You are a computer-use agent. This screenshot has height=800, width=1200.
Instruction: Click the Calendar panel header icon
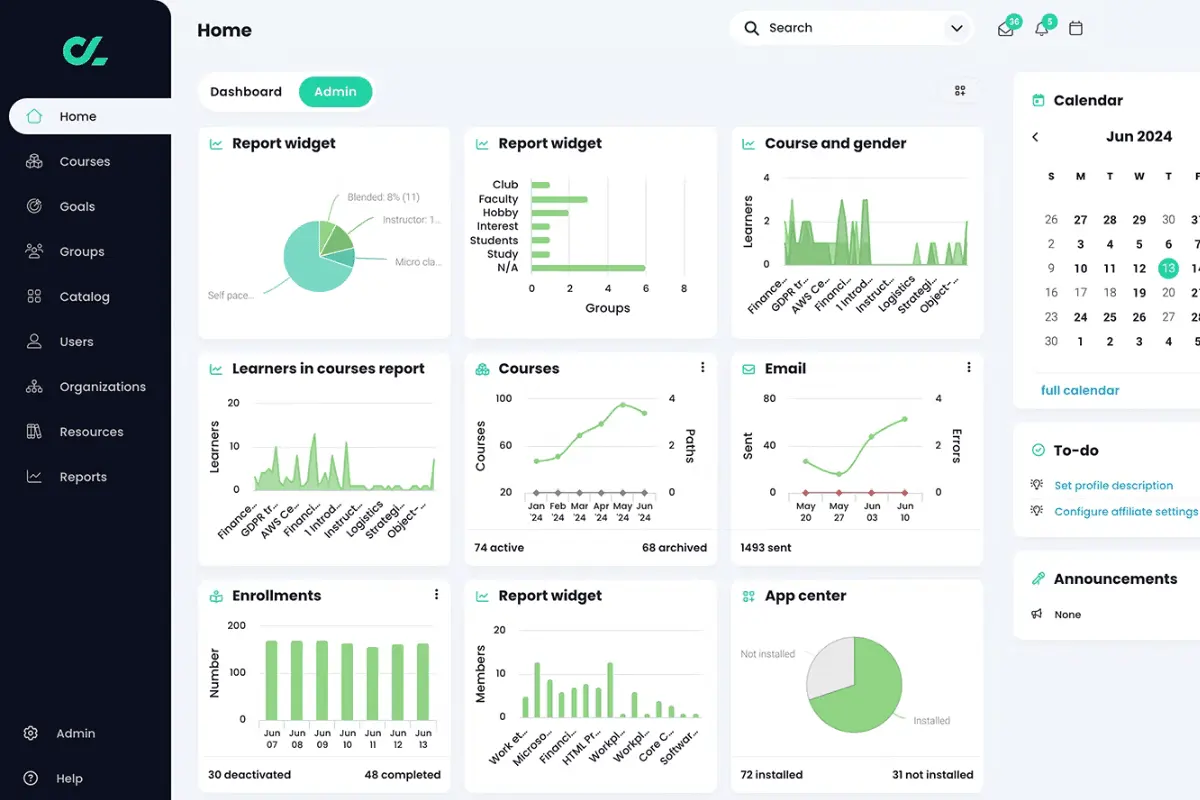[x=1038, y=100]
